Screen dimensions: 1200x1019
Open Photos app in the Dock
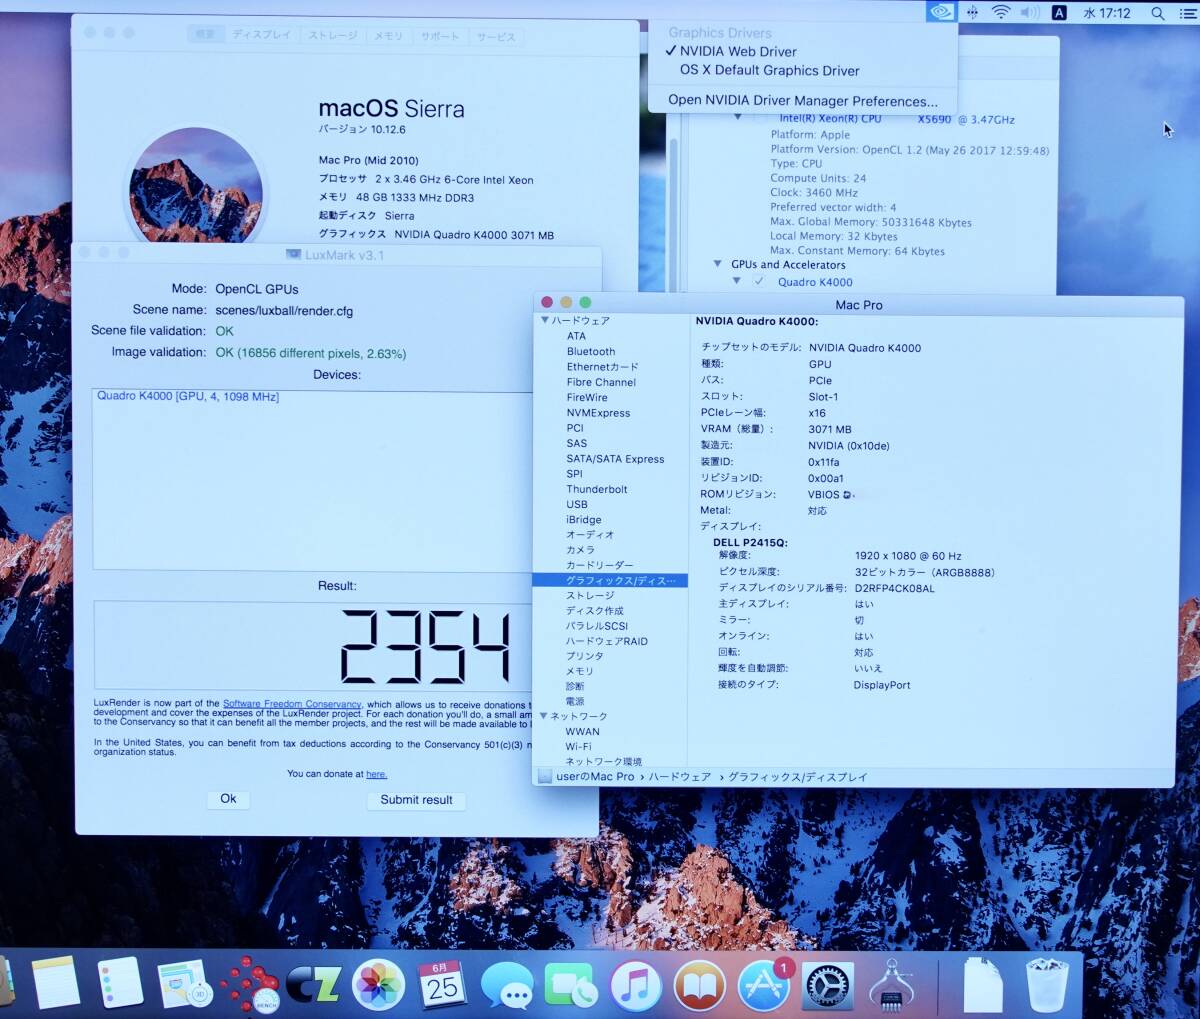point(378,985)
